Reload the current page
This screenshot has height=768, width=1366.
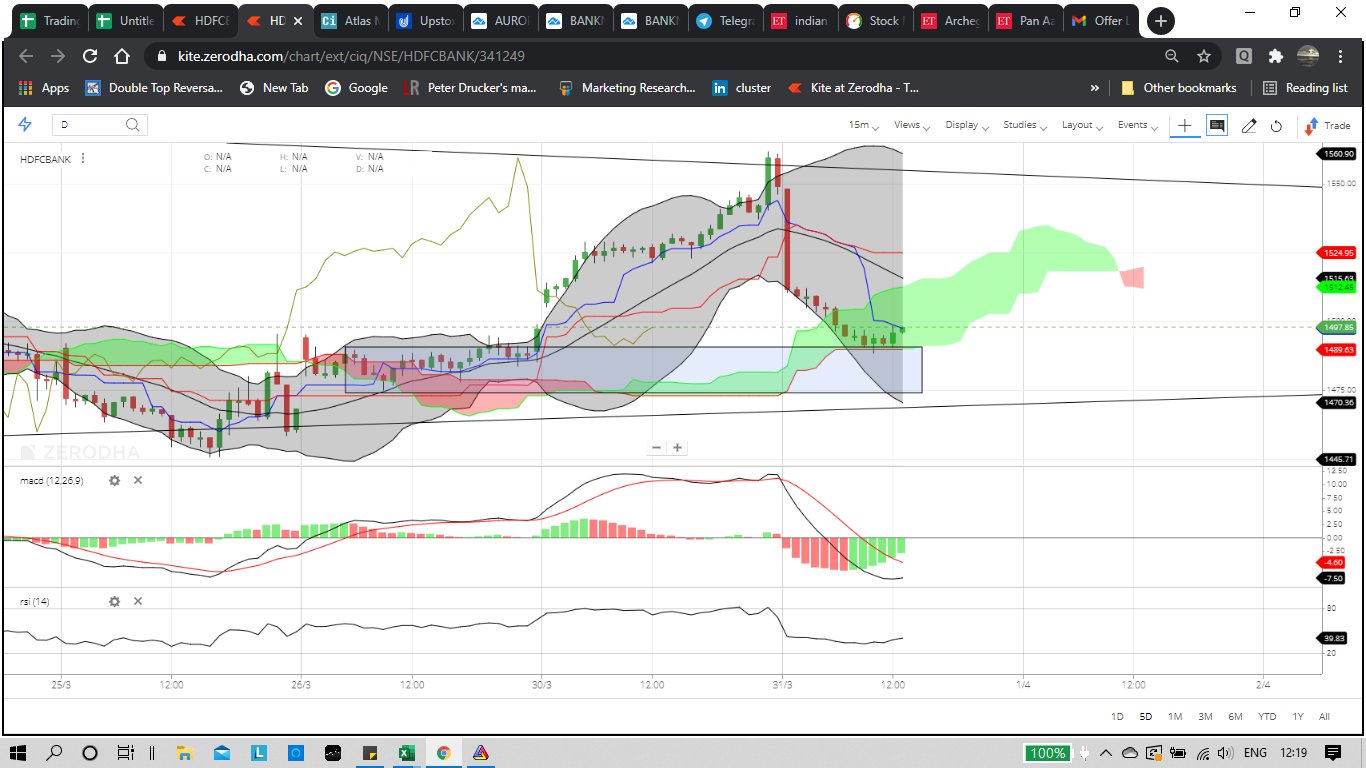pos(90,56)
